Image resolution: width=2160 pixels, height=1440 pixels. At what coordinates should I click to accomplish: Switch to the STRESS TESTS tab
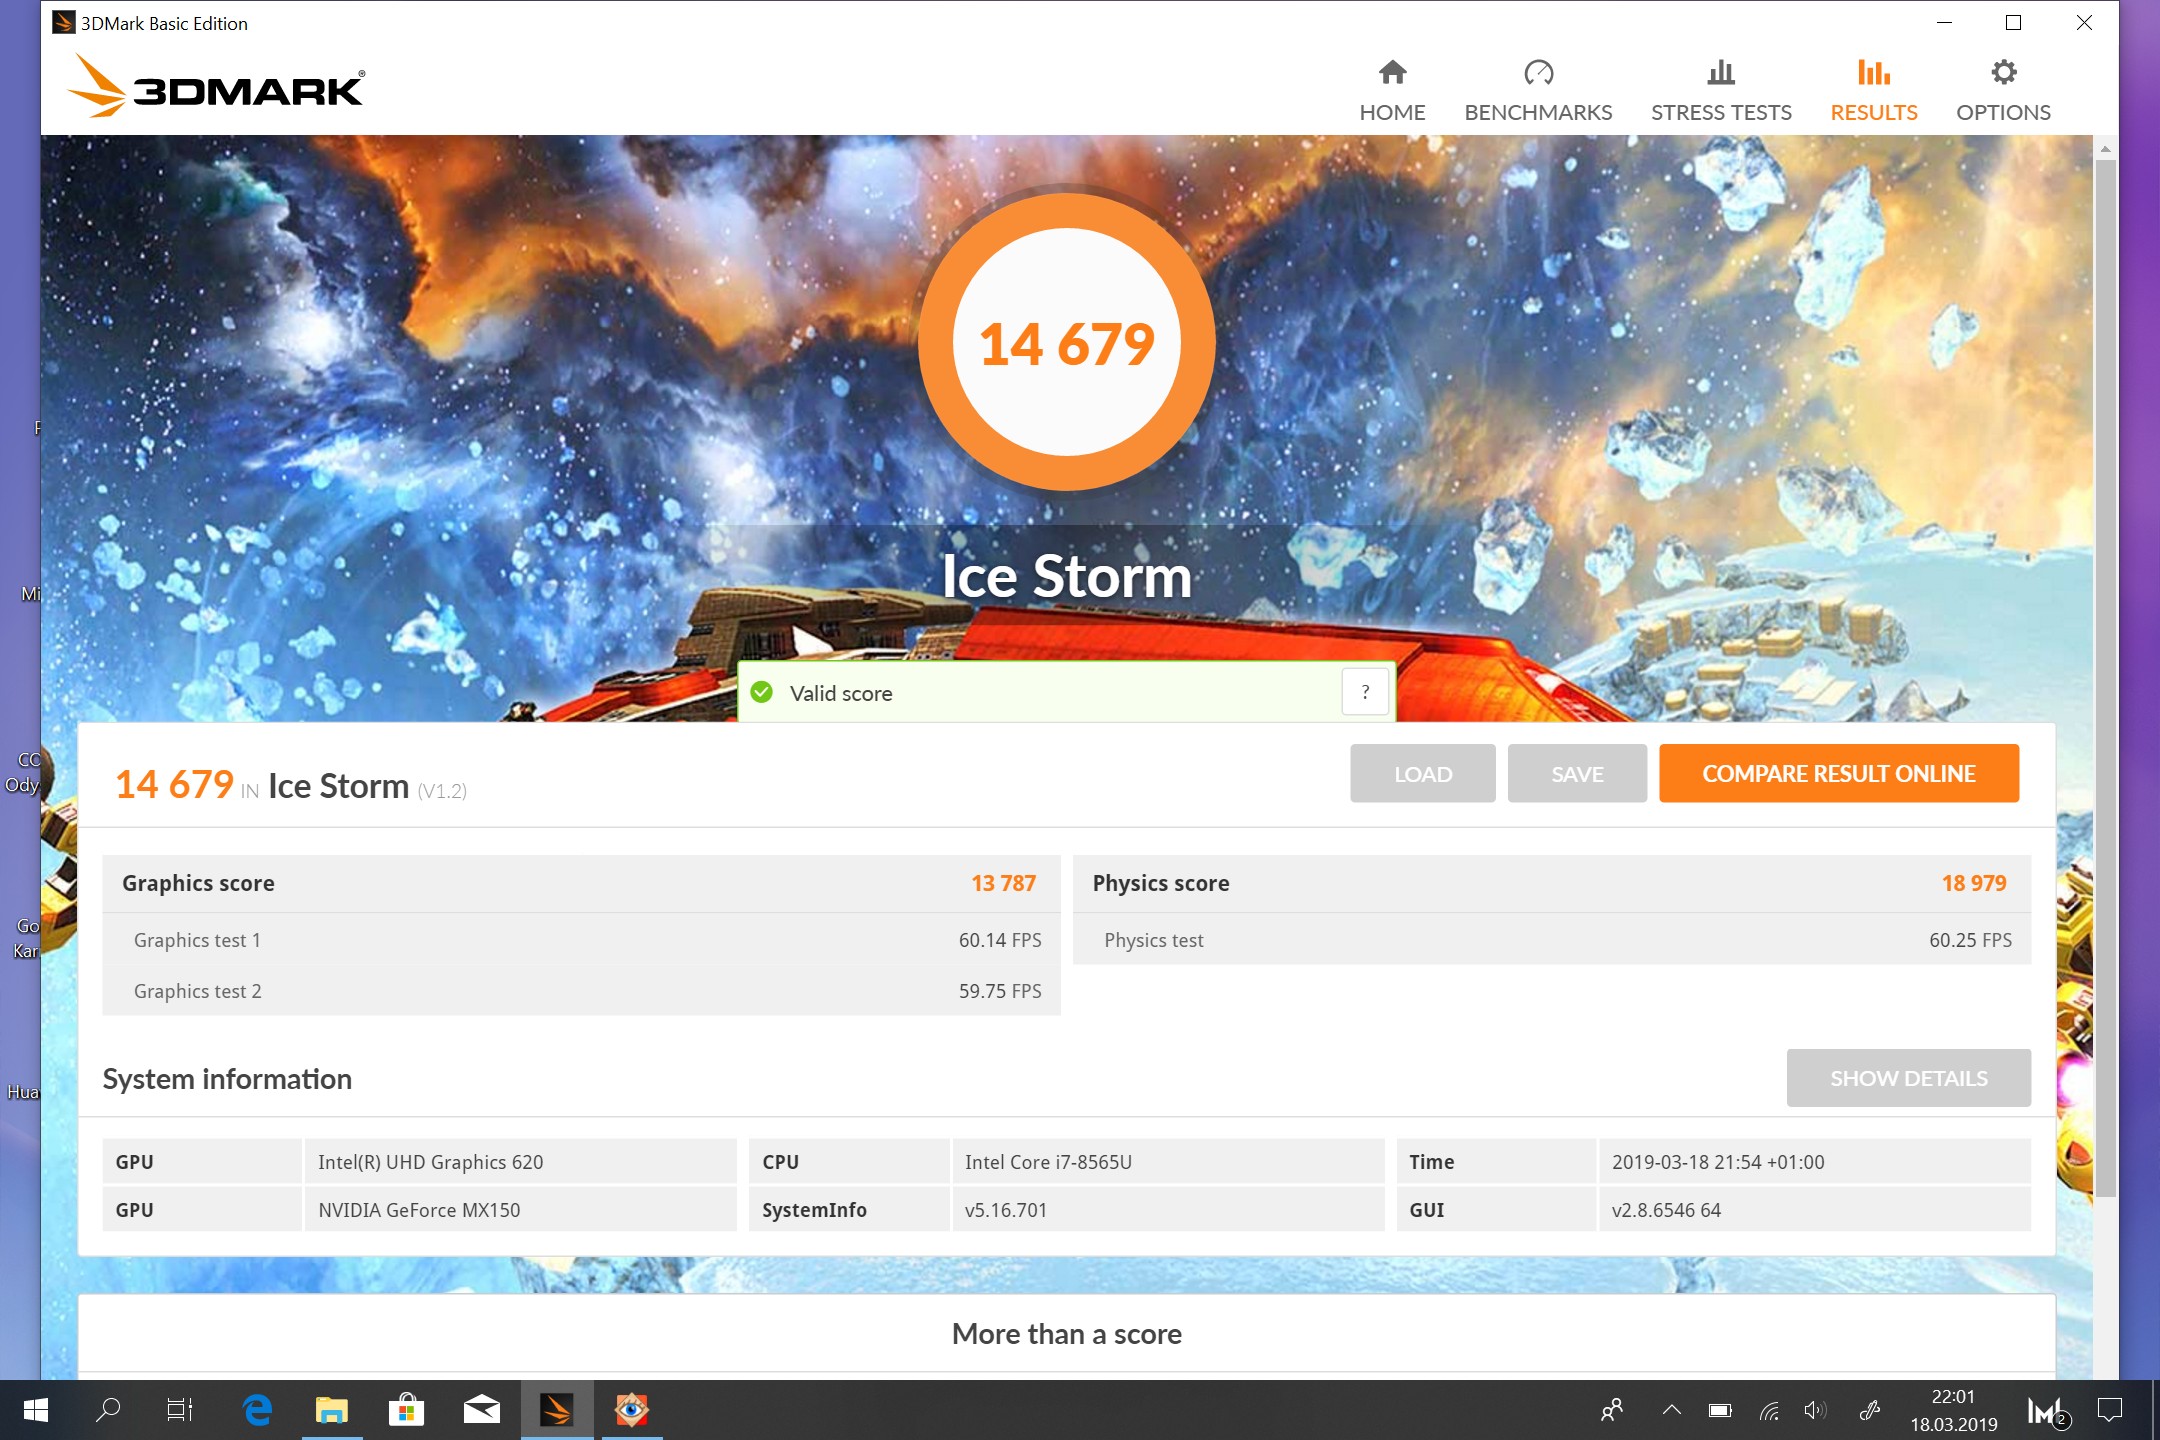(x=1721, y=90)
